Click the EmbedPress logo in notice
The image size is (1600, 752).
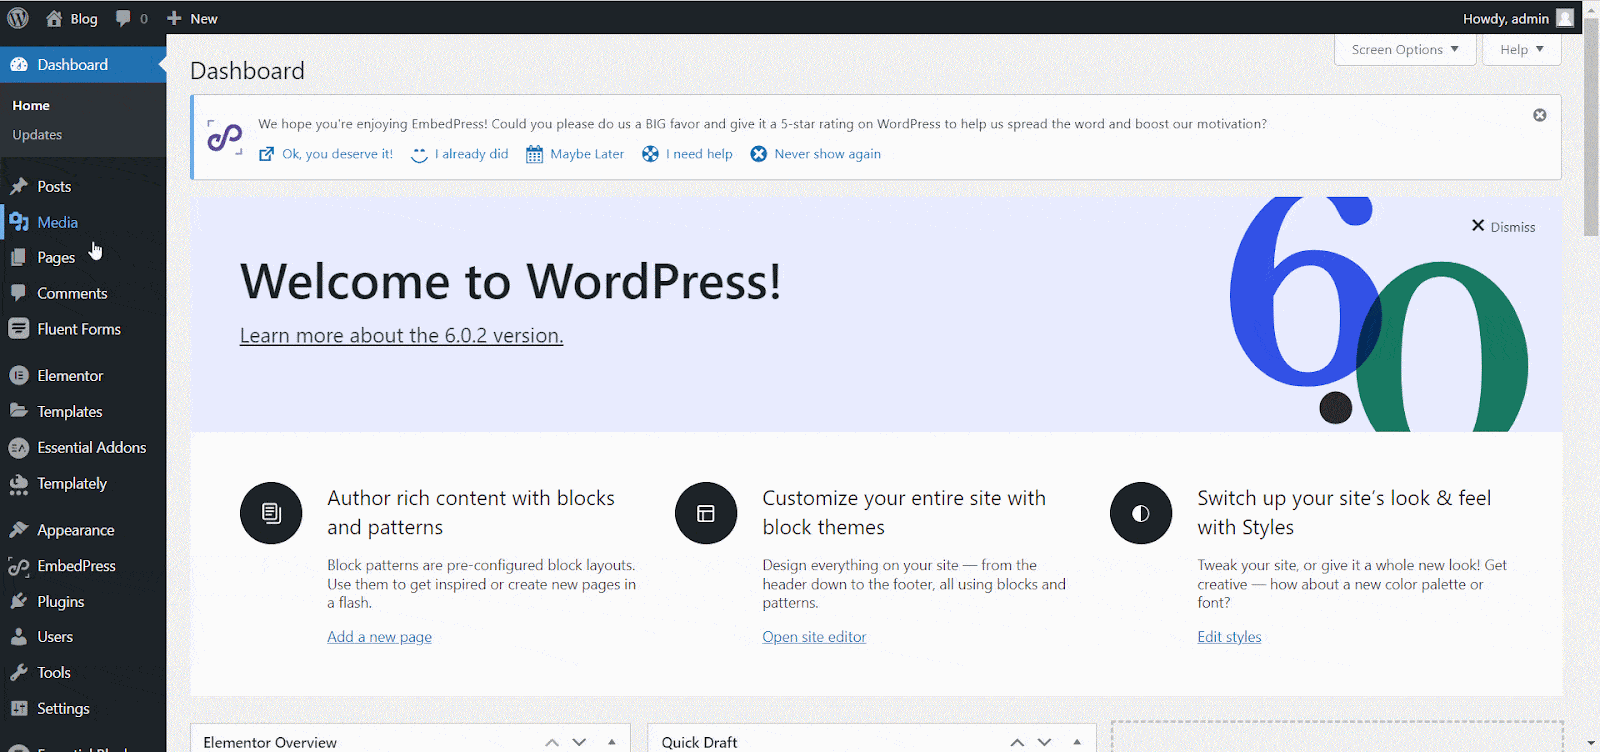pyautogui.click(x=225, y=137)
